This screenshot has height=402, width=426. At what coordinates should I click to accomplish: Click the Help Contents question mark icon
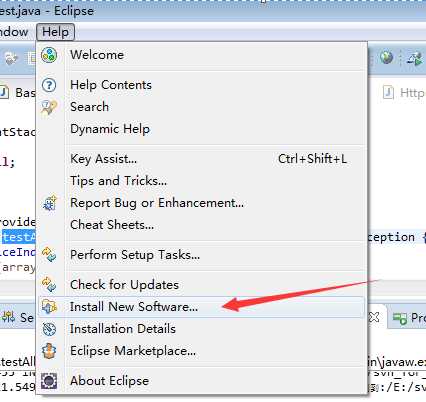tap(49, 85)
